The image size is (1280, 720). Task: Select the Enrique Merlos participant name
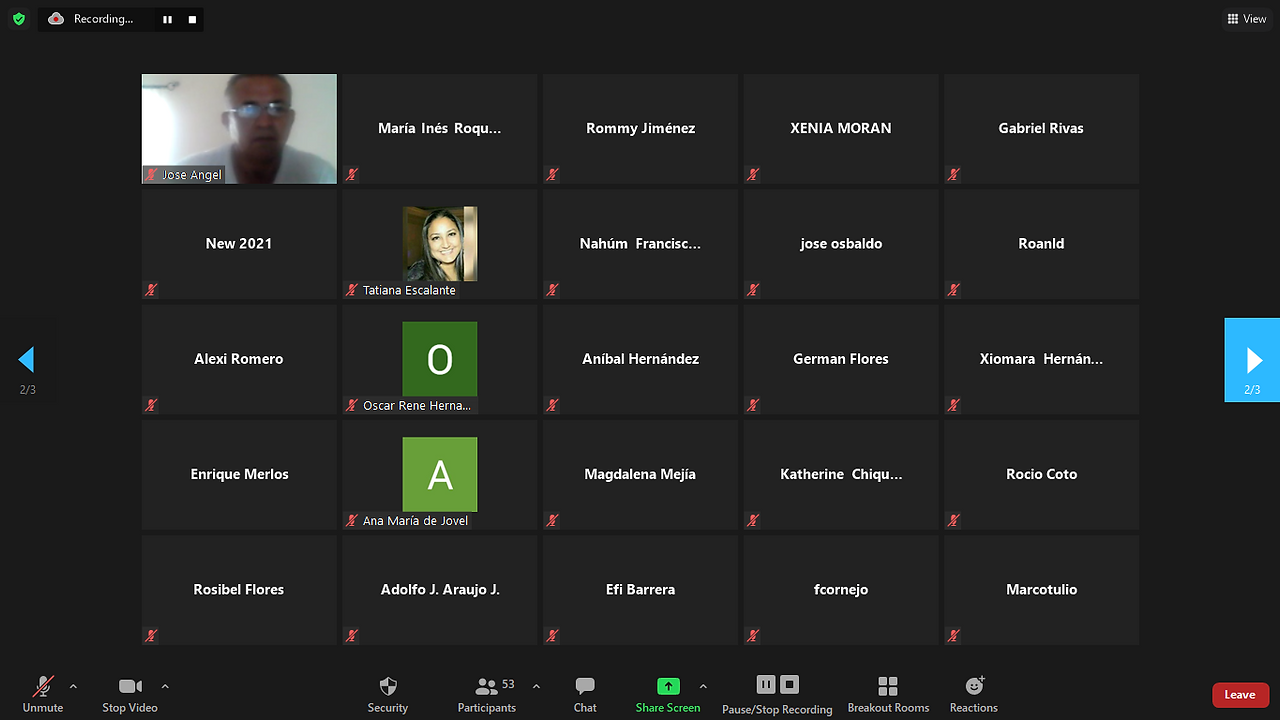click(239, 474)
